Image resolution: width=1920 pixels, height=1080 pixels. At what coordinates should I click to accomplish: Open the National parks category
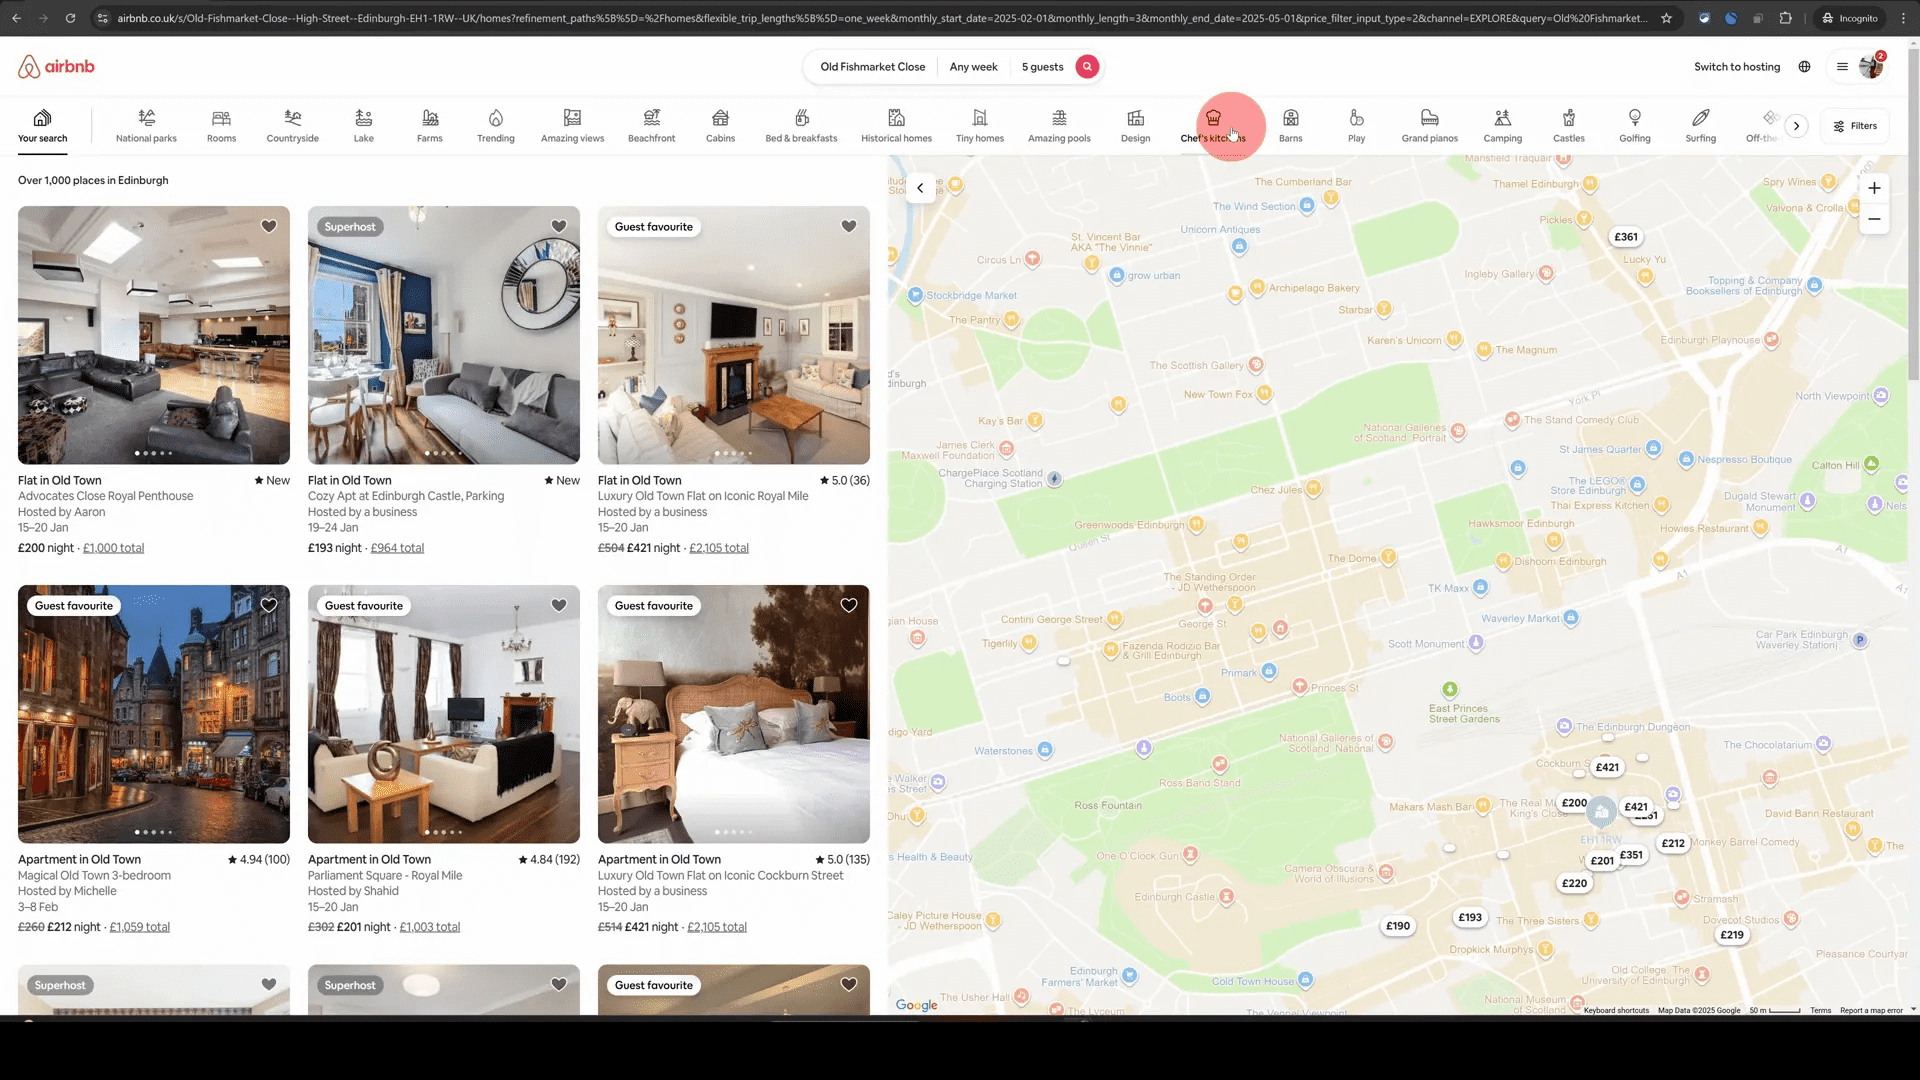[x=146, y=126]
